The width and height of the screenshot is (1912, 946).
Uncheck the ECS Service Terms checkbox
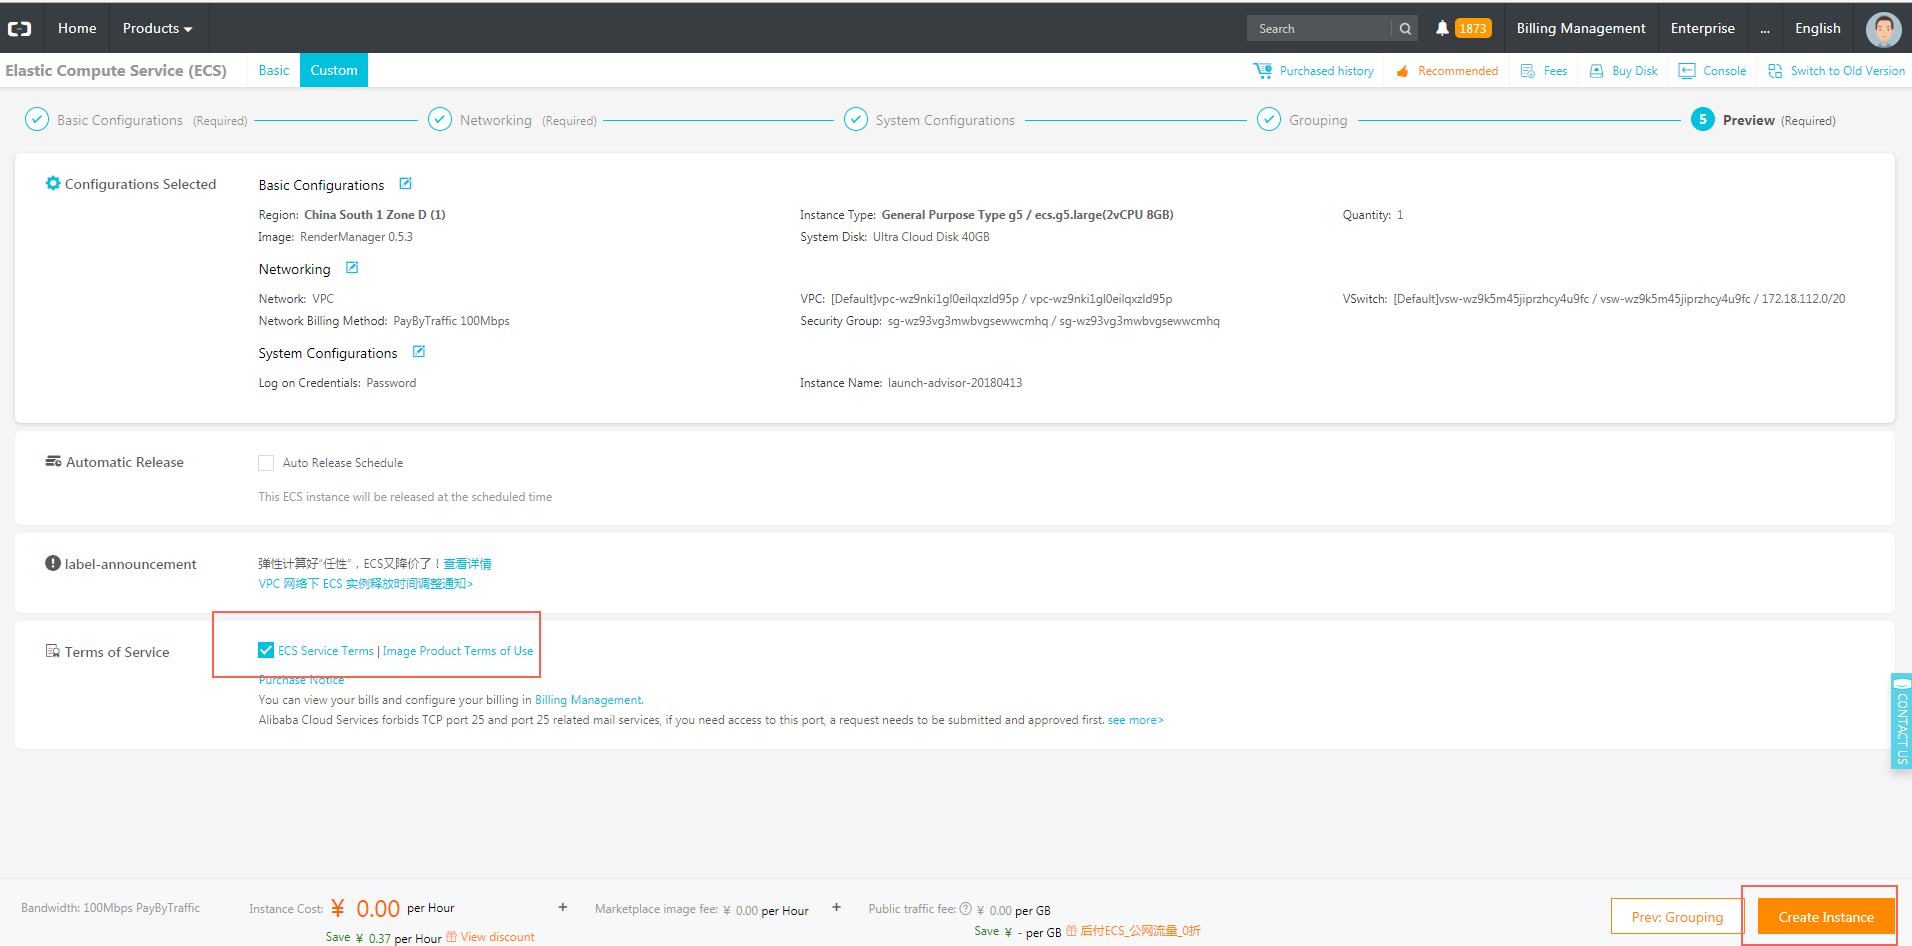point(266,650)
